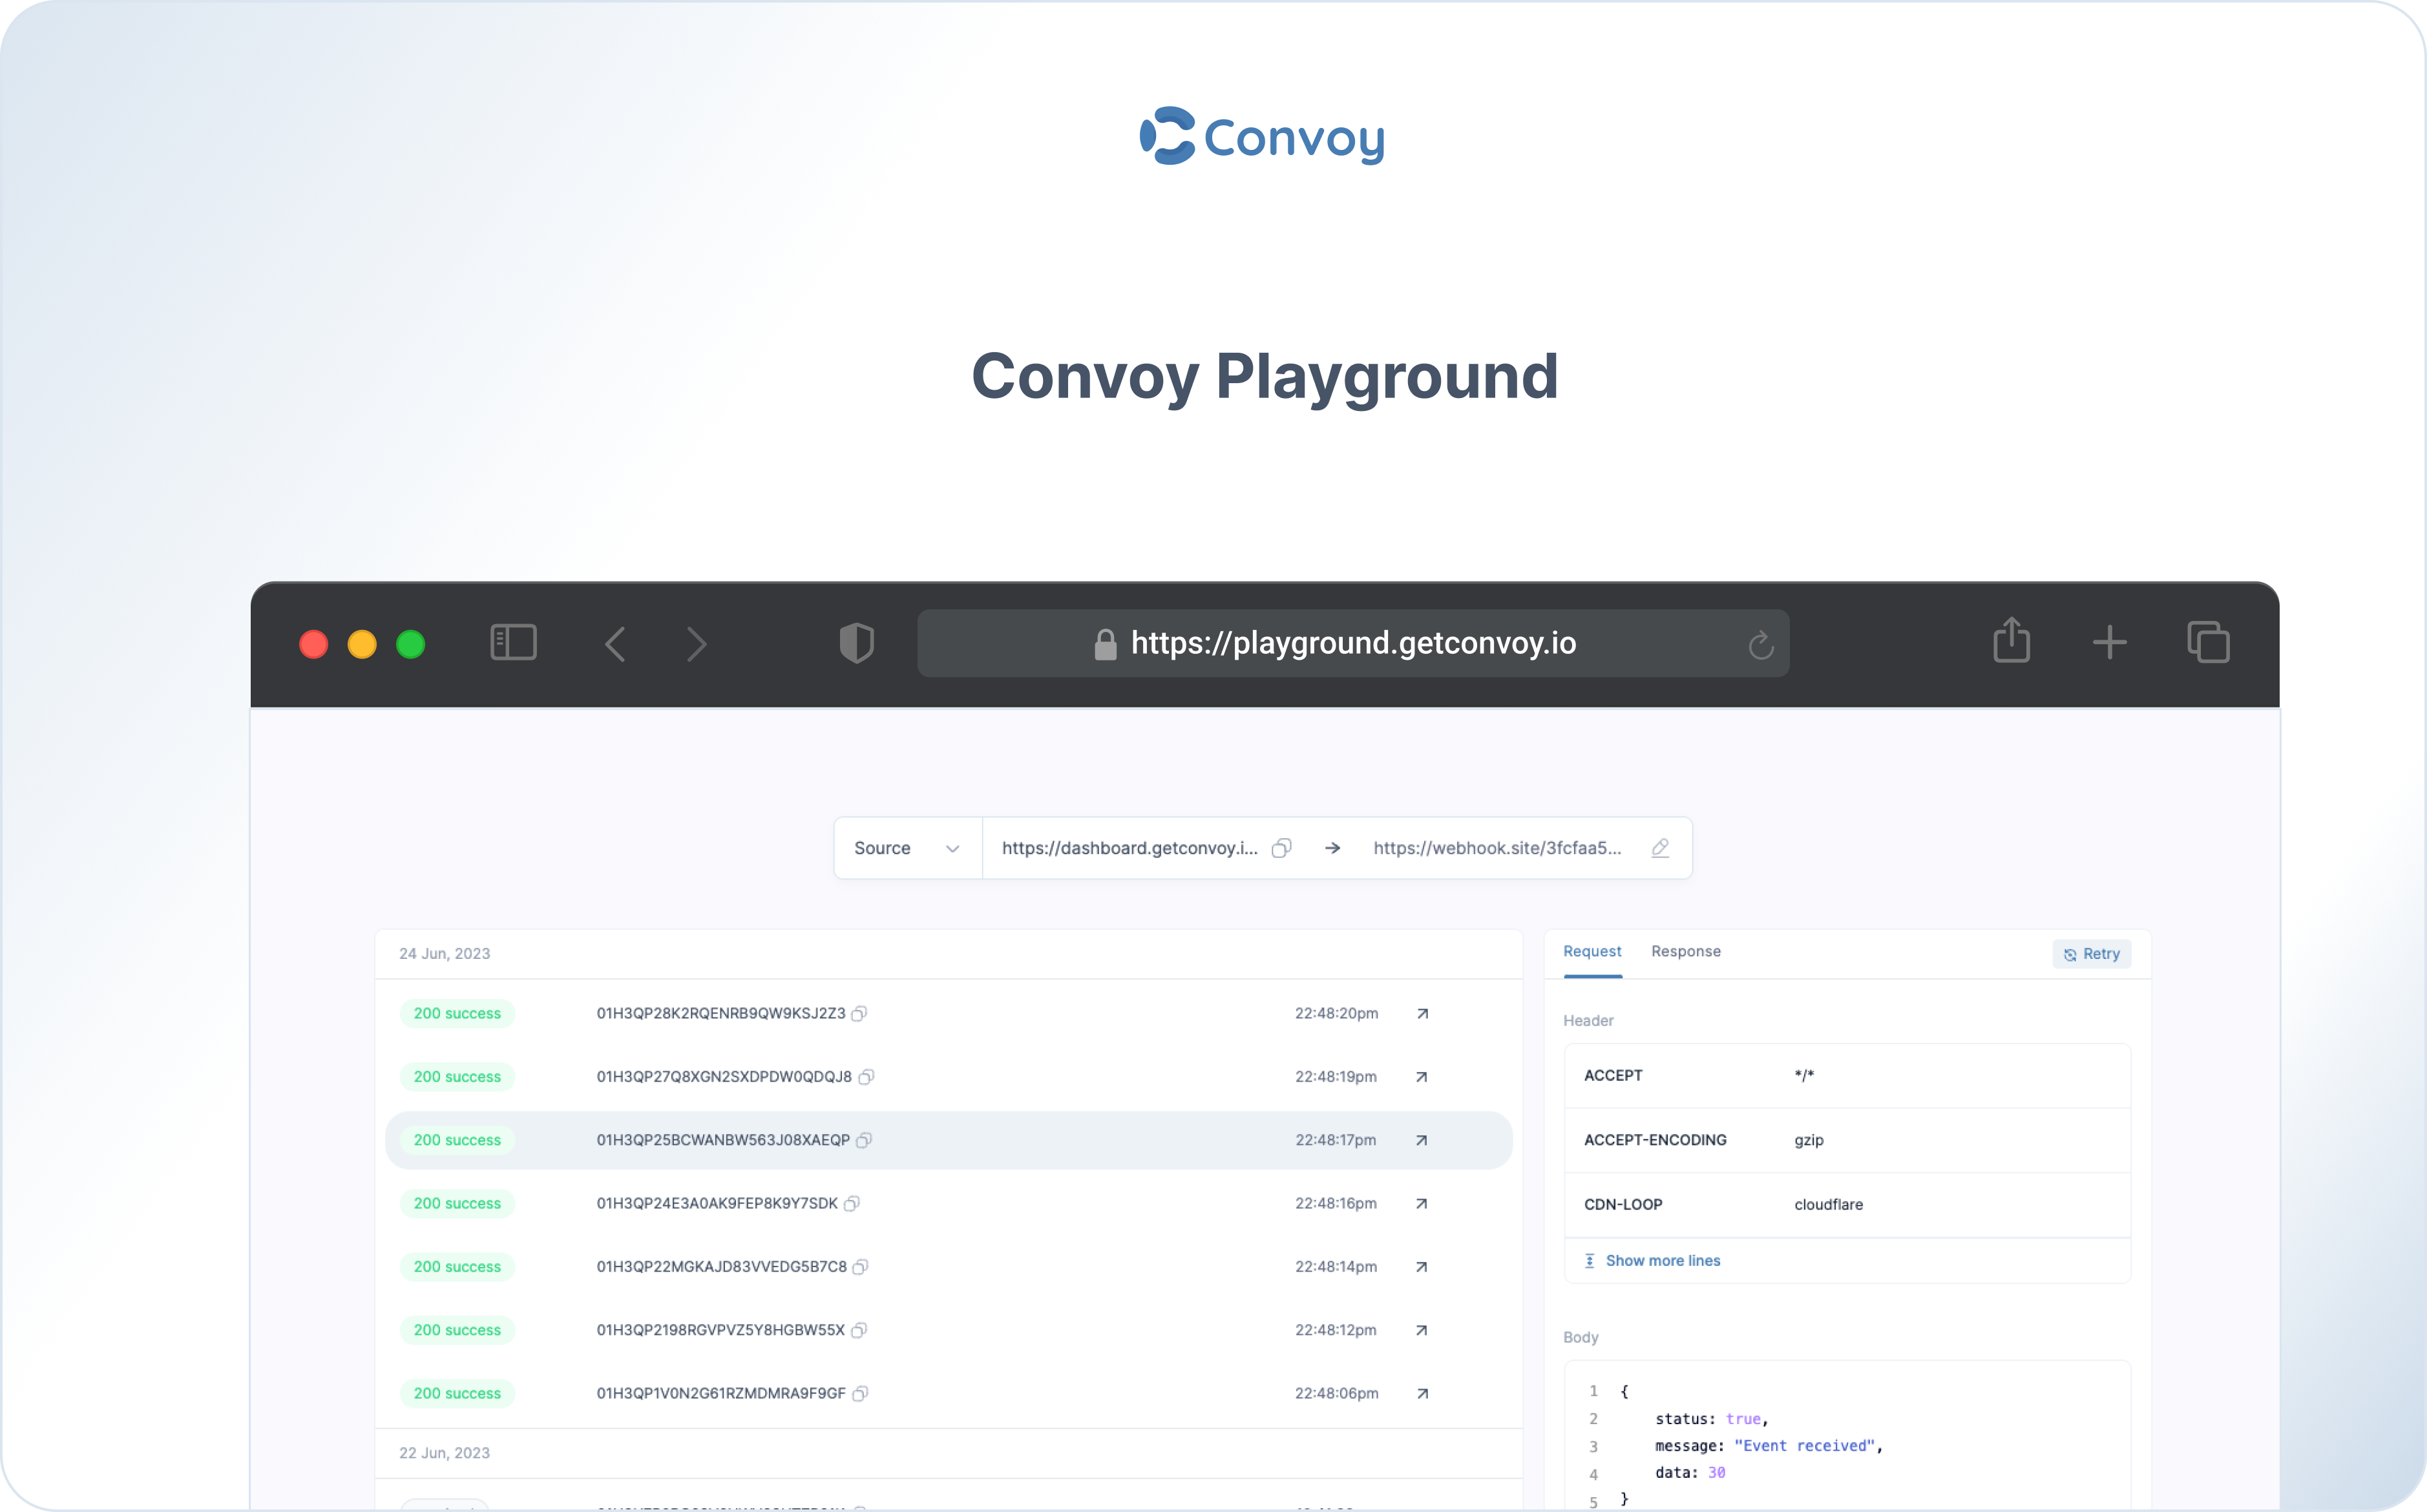Image resolution: width=2427 pixels, height=1512 pixels.
Task: Open the 22:48:06pm event via arrow icon
Action: tap(1422, 1393)
